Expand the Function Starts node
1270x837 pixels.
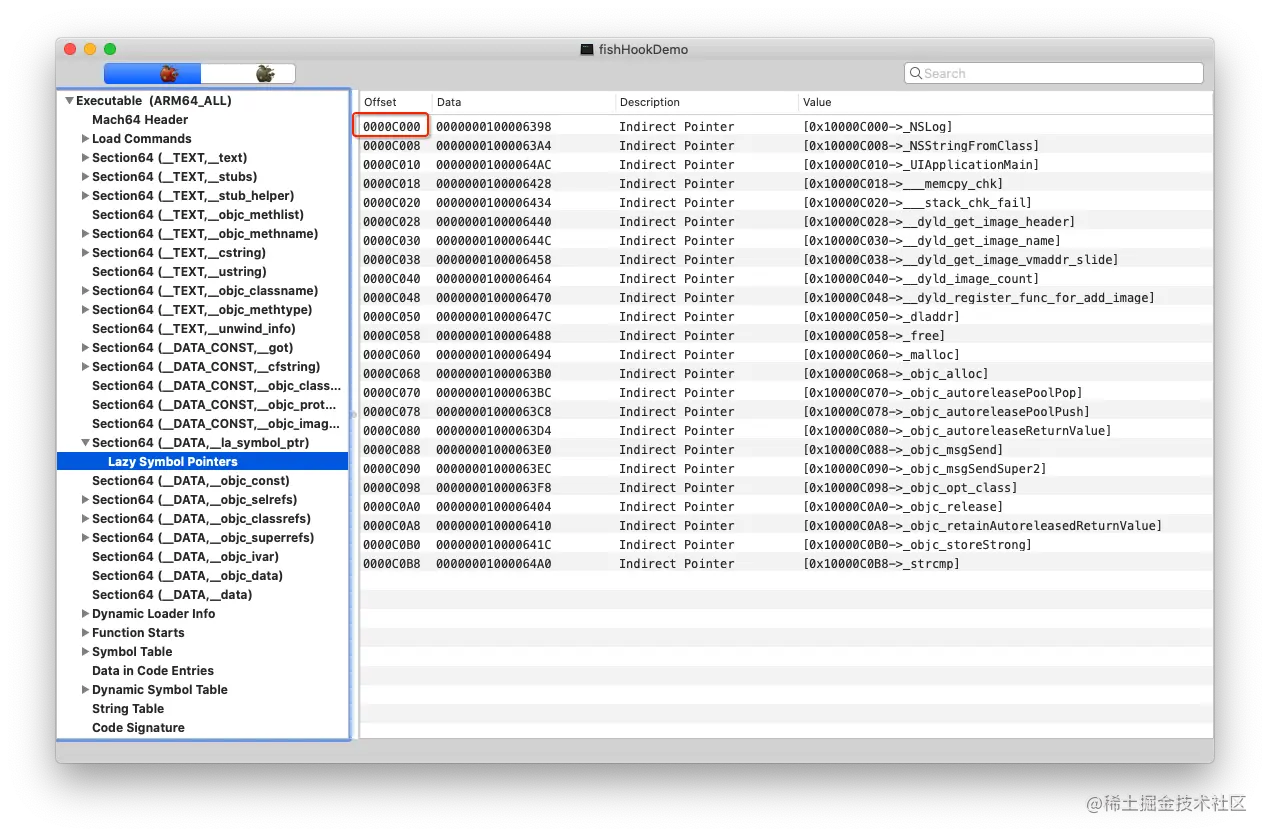[85, 633]
